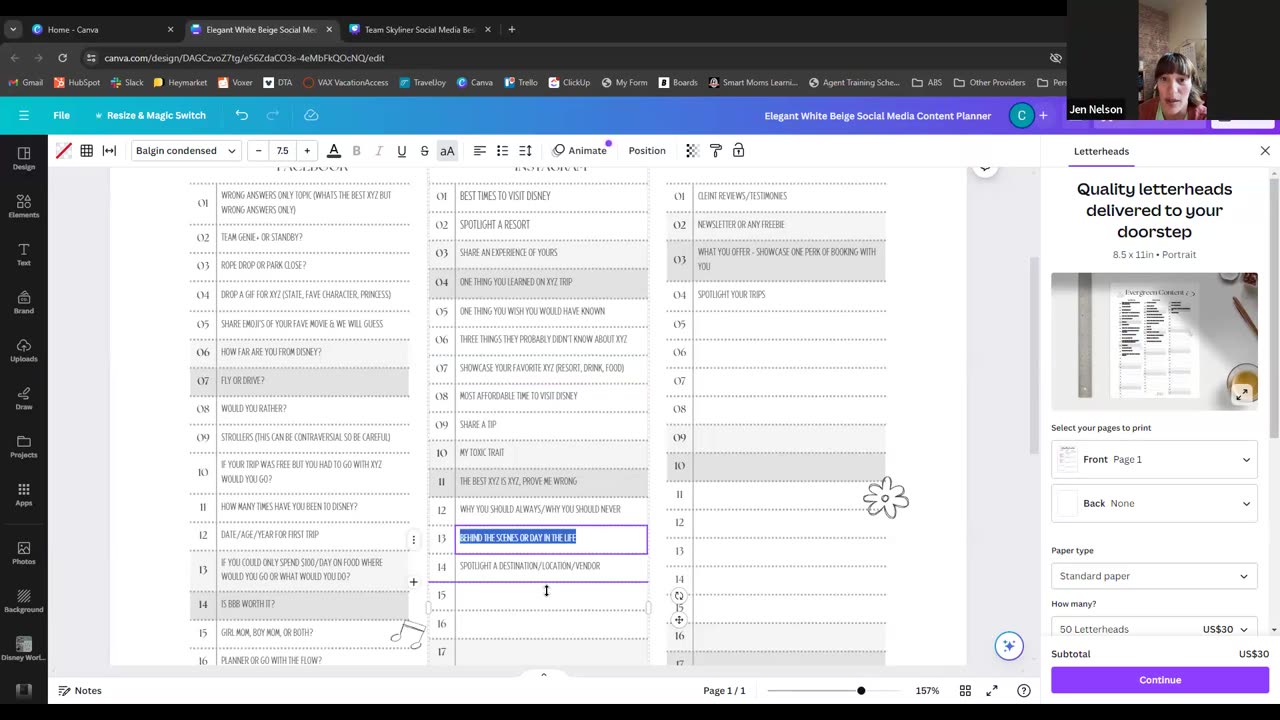The image size is (1280, 720).
Task: Click the hamburger main menu icon
Action: [x=24, y=115]
